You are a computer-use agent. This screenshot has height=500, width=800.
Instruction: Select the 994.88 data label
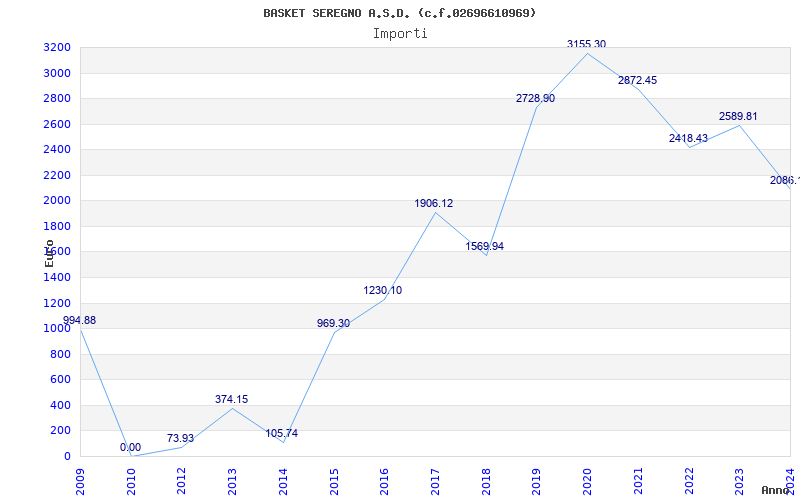(79, 320)
